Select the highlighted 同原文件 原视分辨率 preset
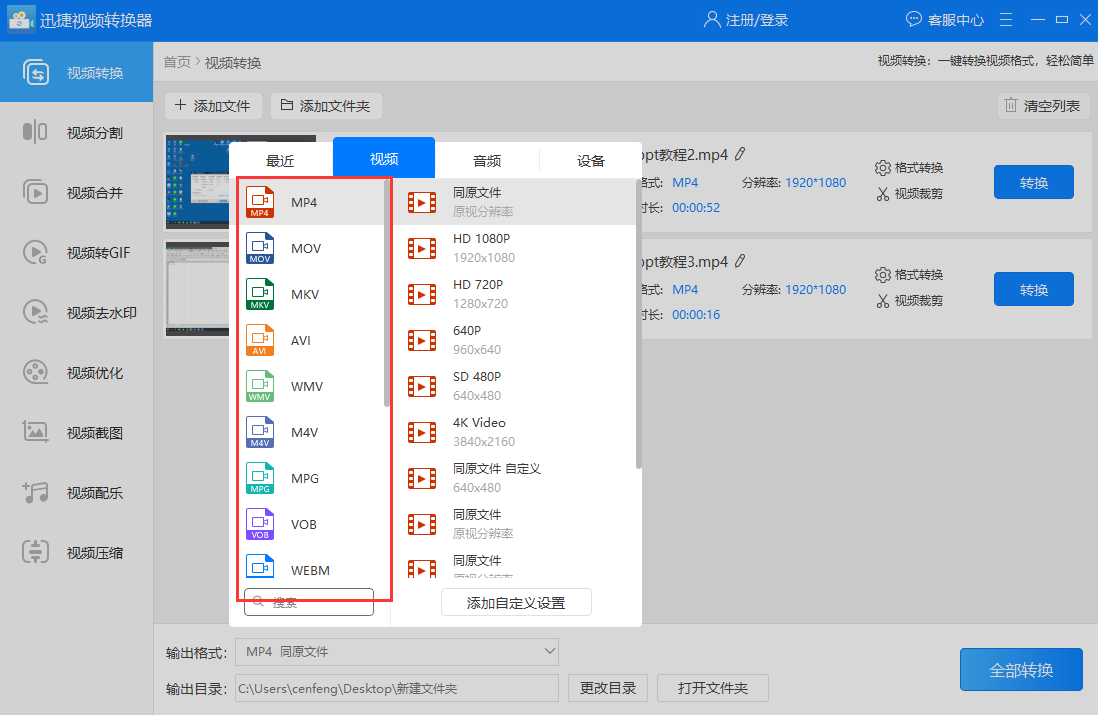Image resolution: width=1098 pixels, height=715 pixels. 515,202
